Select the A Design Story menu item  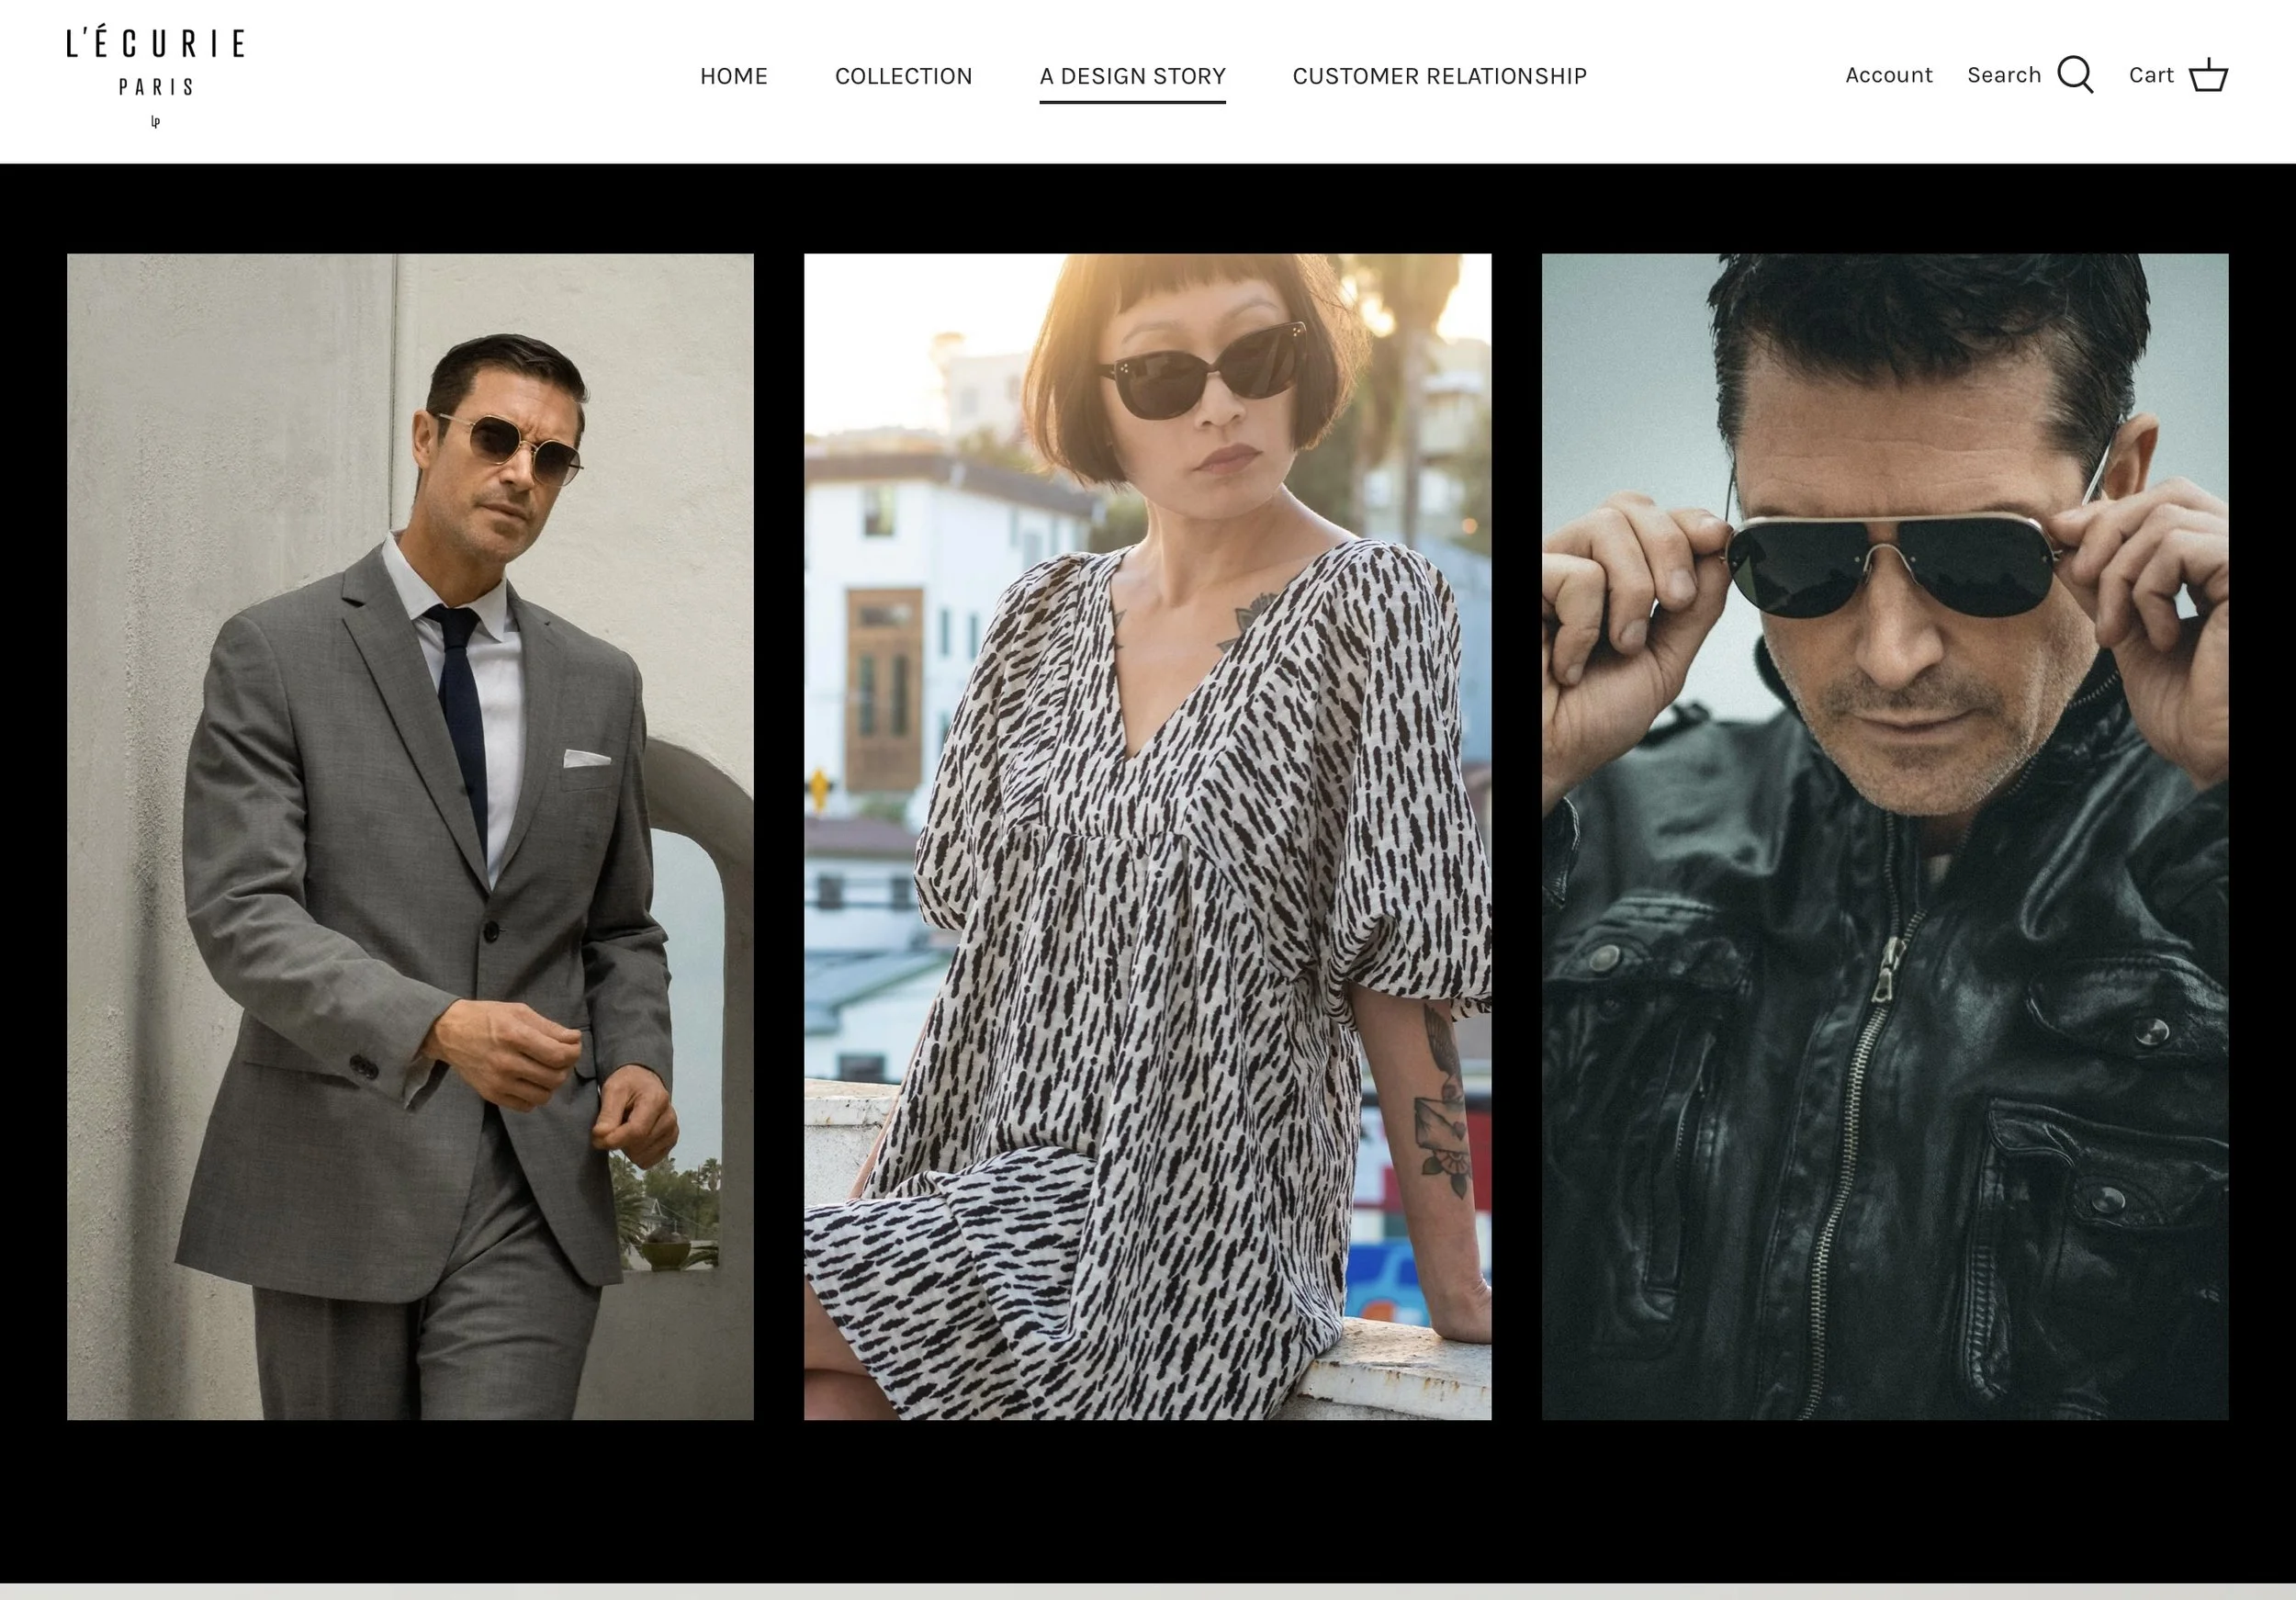click(1132, 76)
